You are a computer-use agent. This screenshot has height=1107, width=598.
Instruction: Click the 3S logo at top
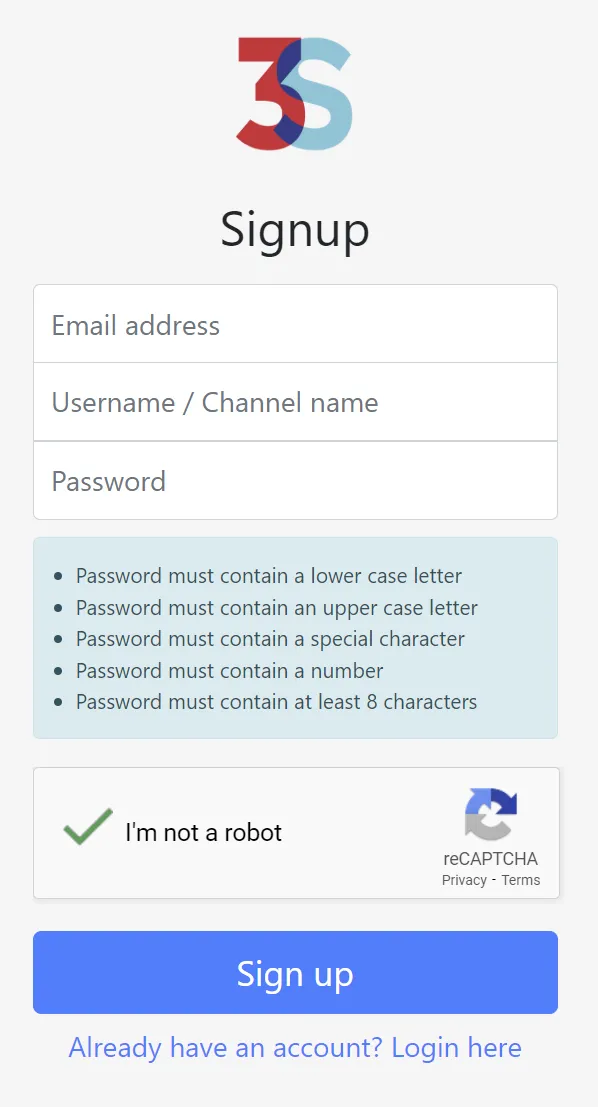[x=294, y=93]
